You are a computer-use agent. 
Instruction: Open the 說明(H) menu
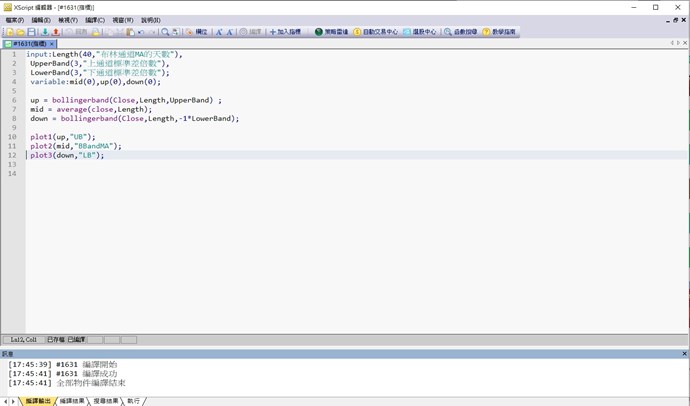[x=150, y=20]
